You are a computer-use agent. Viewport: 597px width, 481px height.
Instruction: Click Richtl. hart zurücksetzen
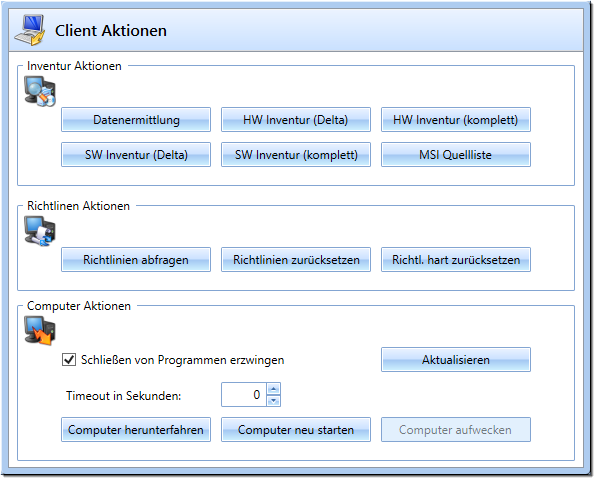click(456, 260)
